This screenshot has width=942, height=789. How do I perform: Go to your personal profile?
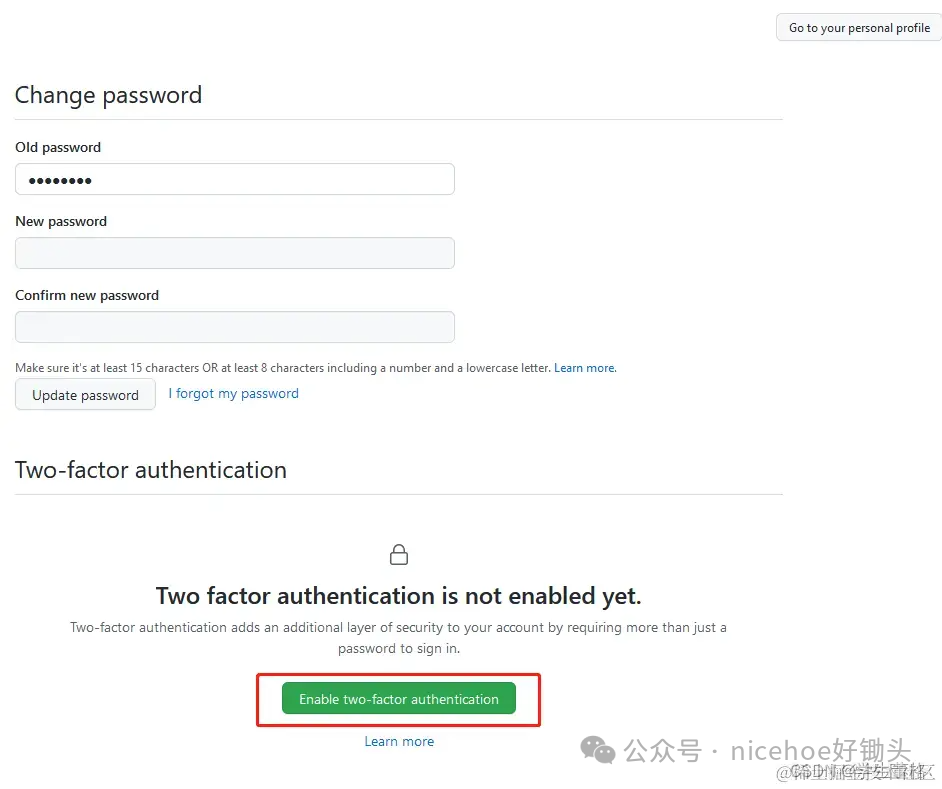858,27
